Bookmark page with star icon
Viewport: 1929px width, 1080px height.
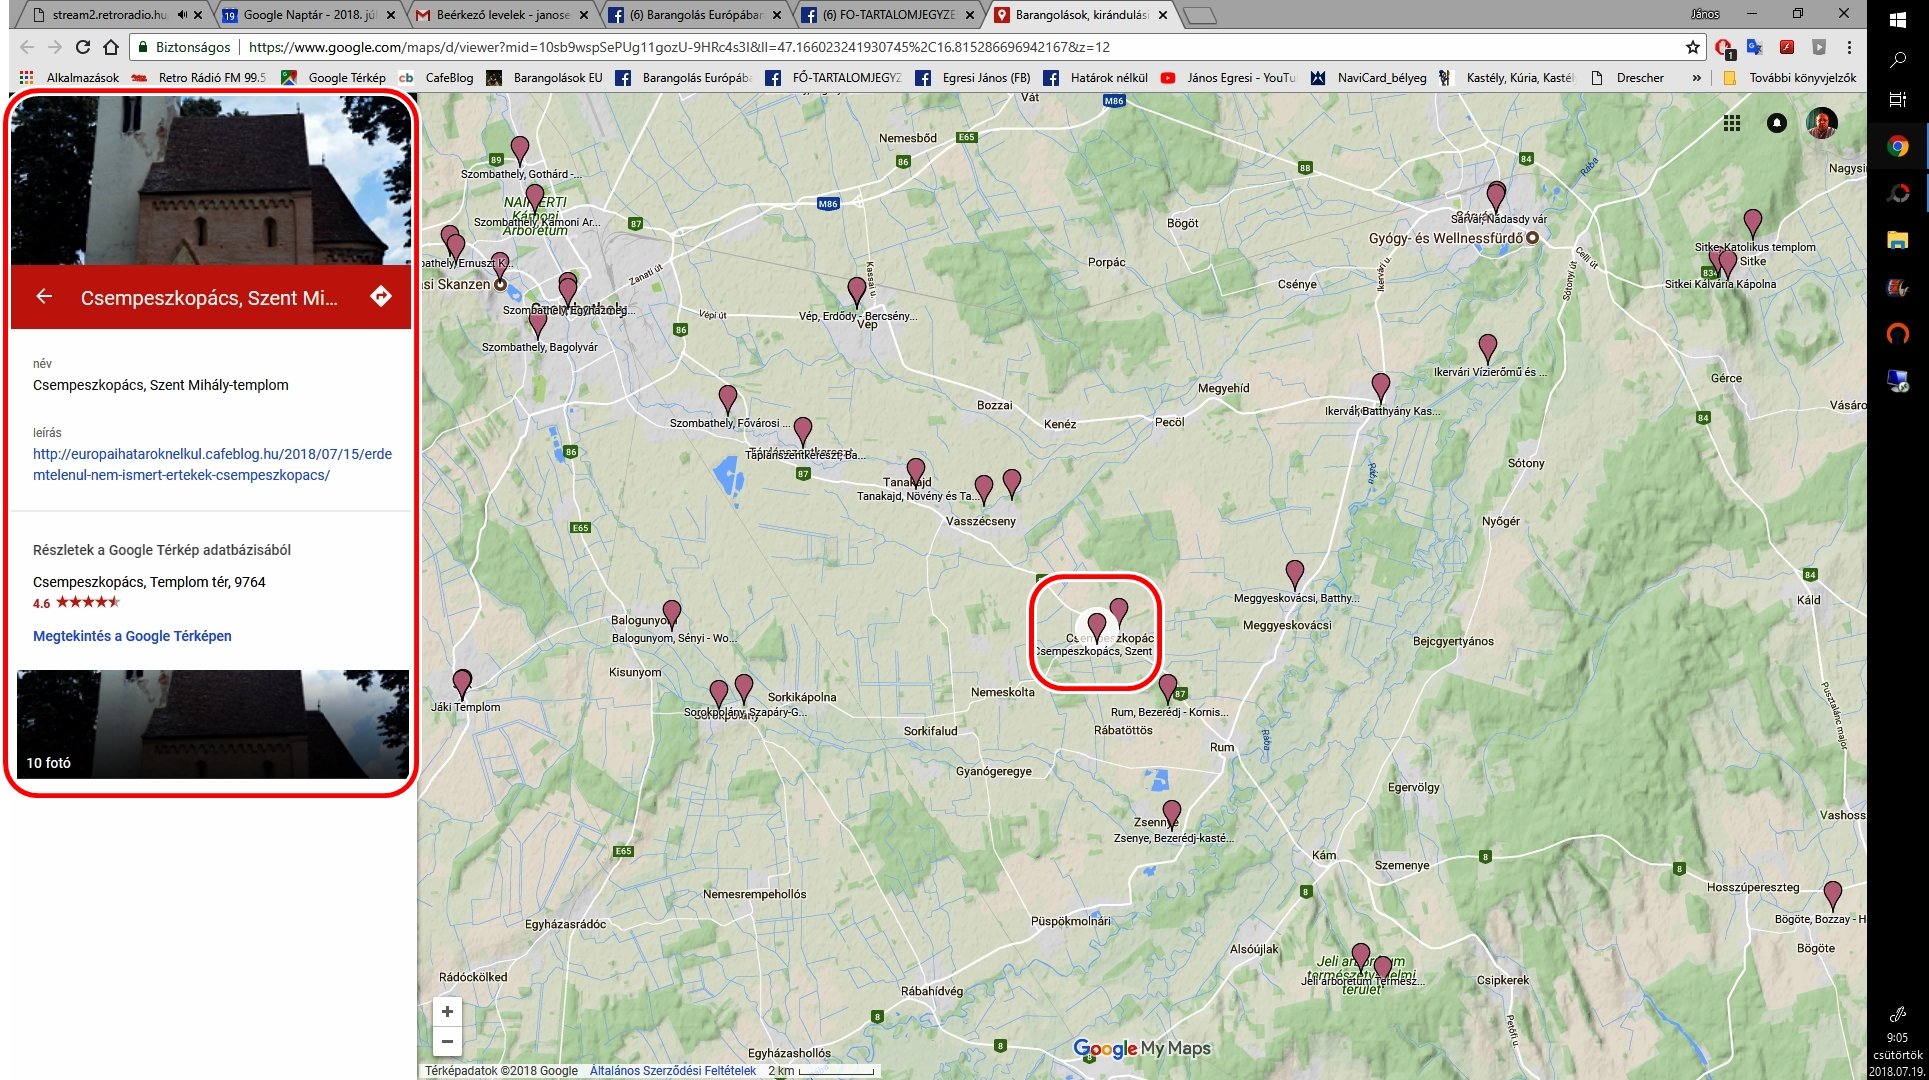coord(1692,47)
